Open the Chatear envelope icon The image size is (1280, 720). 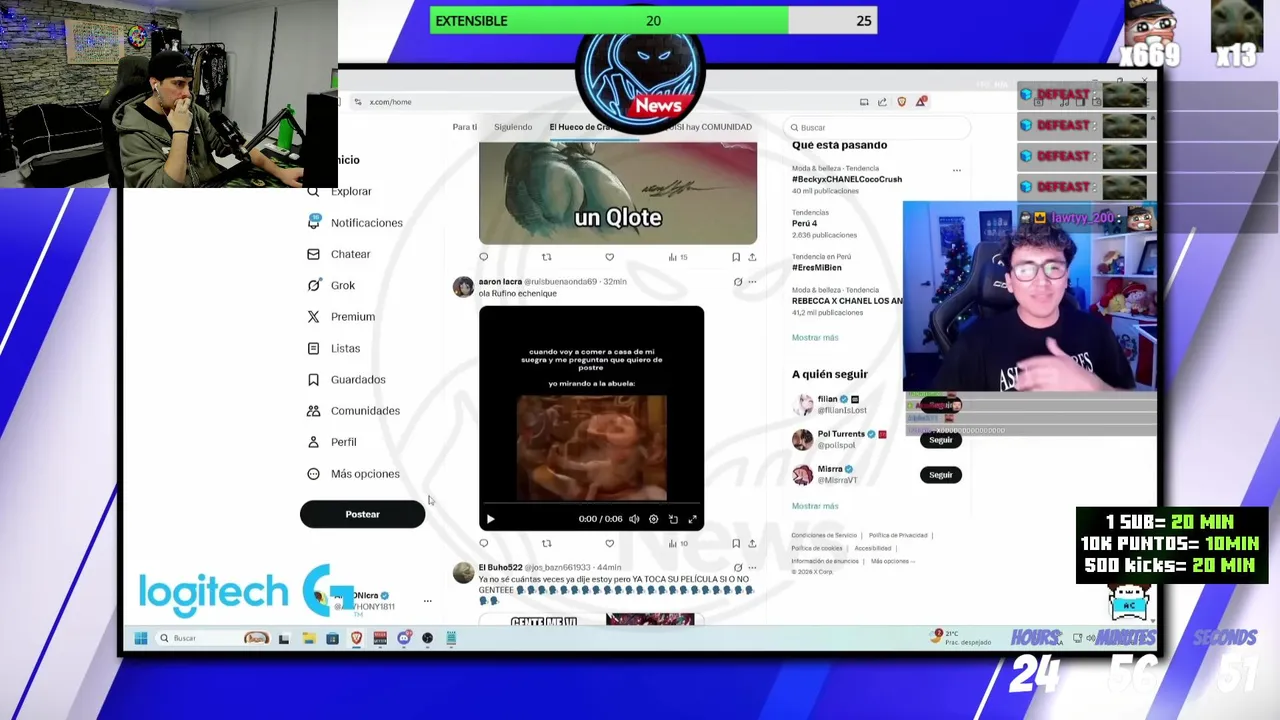coord(313,254)
